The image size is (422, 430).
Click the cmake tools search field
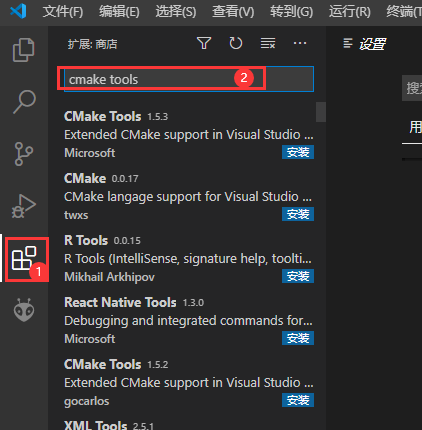[x=189, y=79]
